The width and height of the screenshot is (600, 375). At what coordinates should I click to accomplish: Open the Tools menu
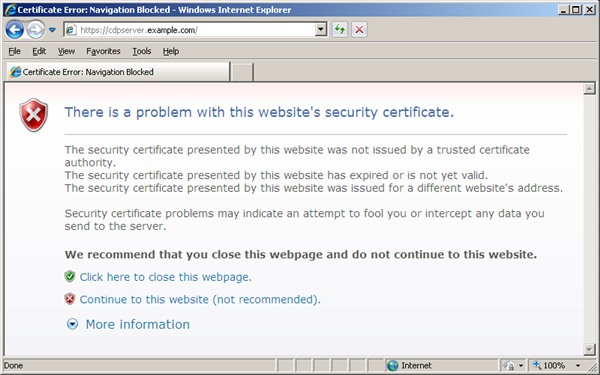point(142,51)
